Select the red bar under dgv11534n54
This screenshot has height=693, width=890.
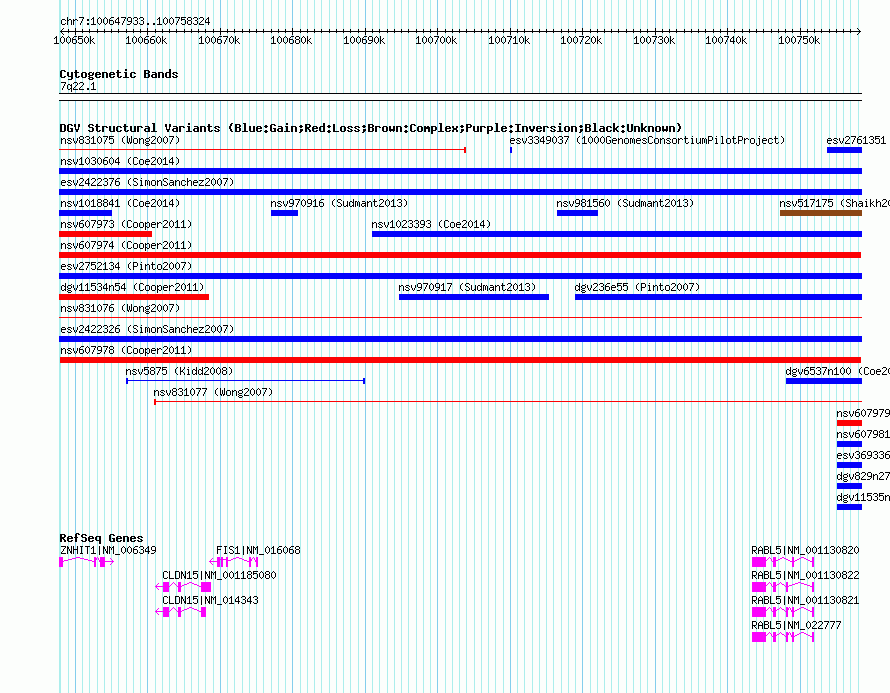click(134, 297)
